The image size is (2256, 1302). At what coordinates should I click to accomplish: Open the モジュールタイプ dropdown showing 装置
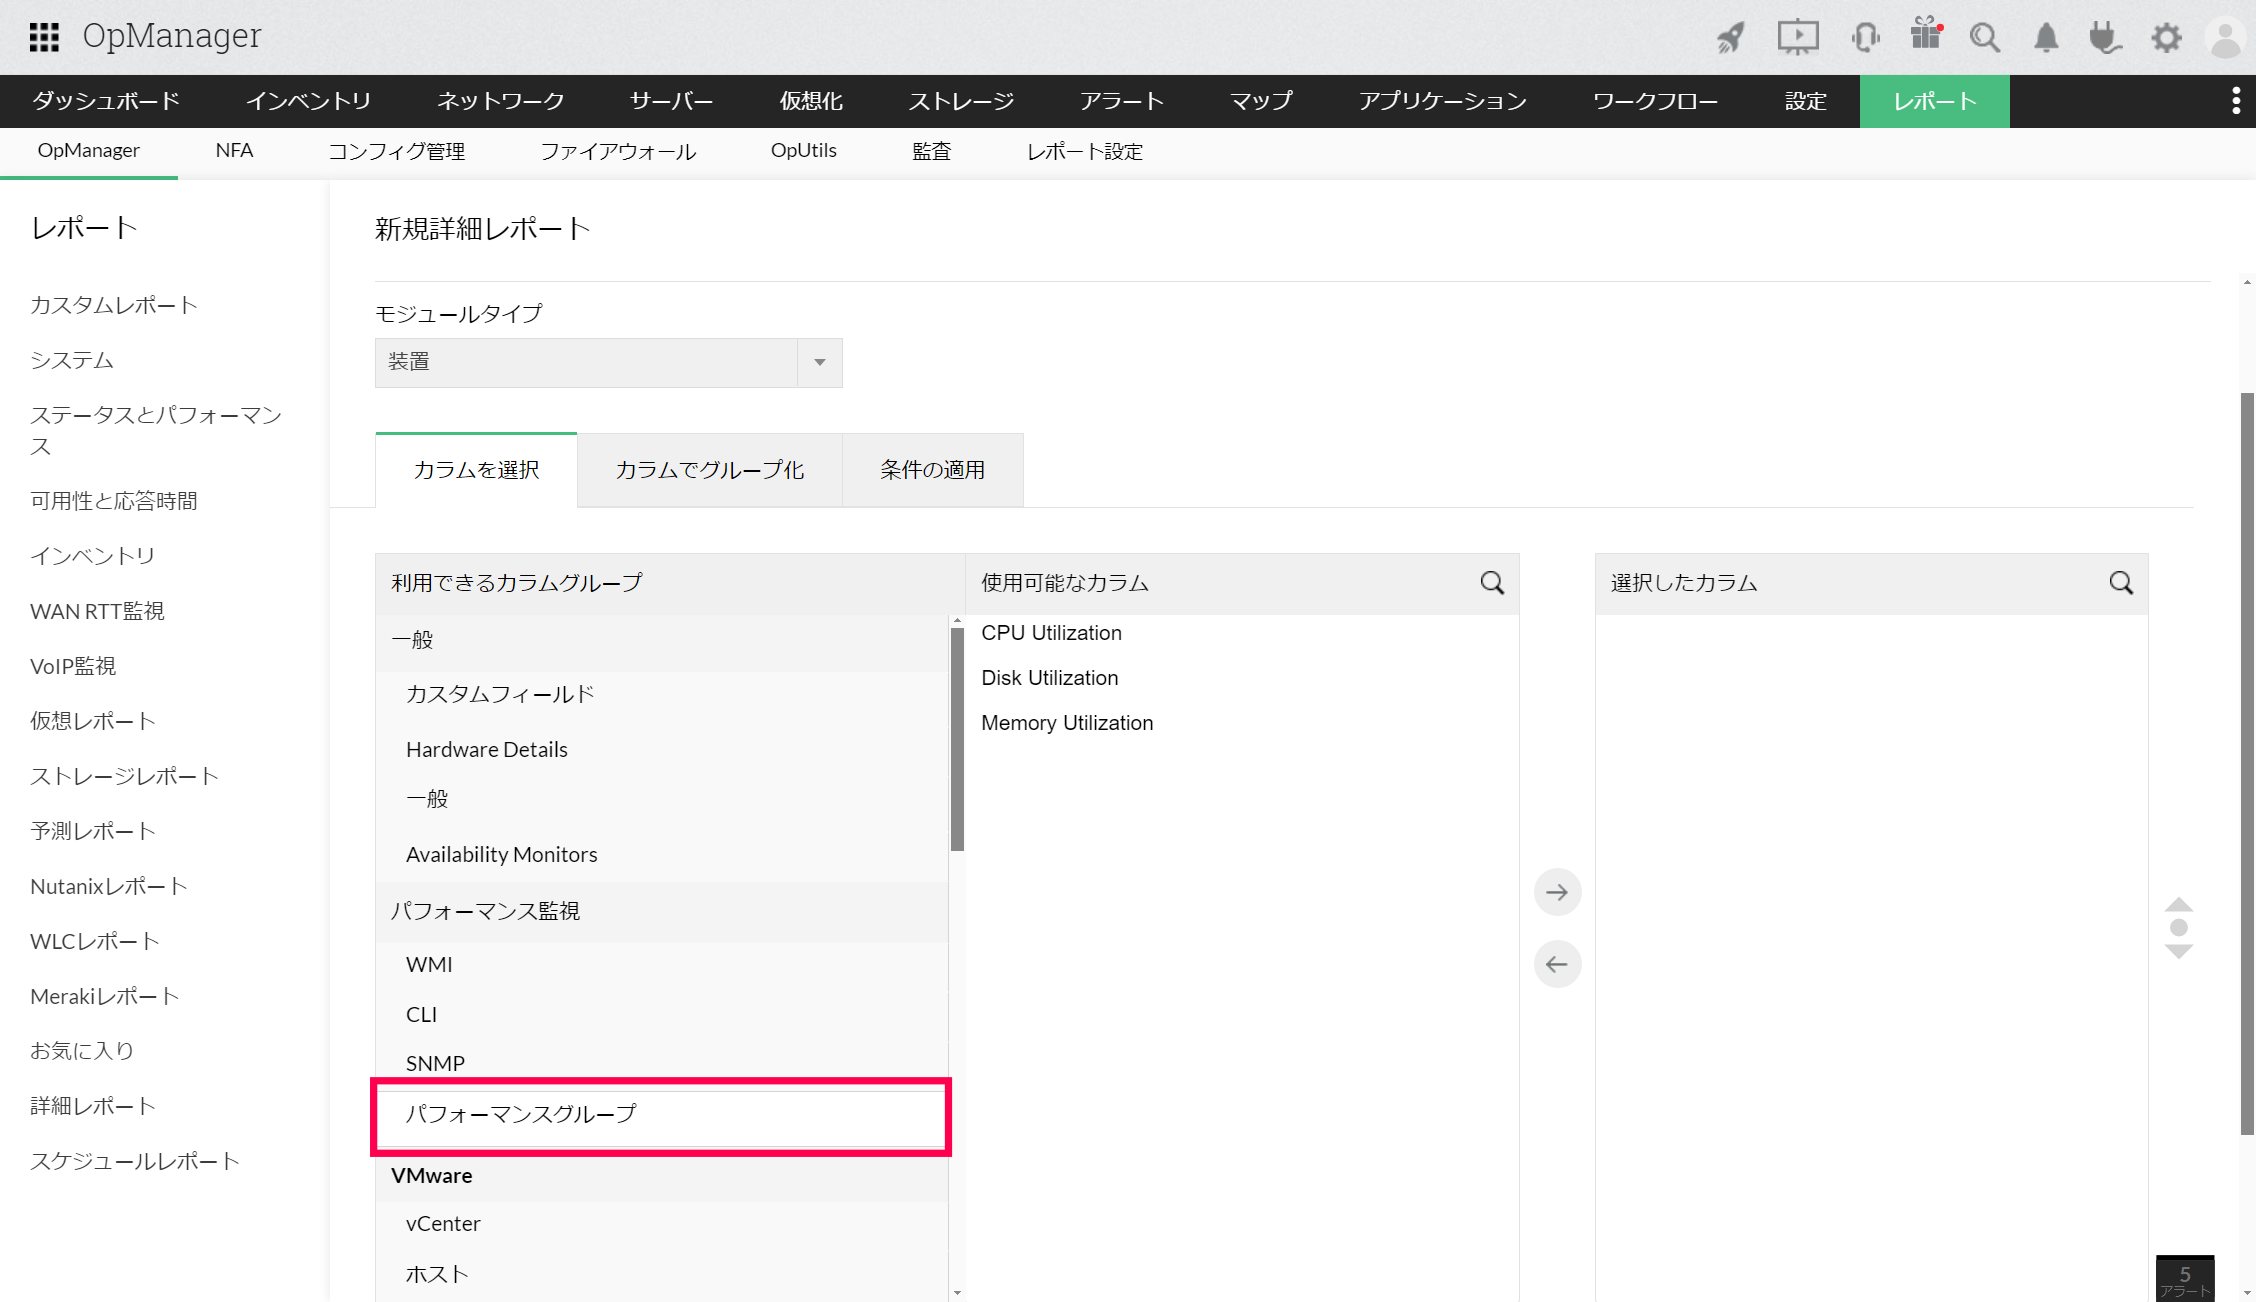coord(608,362)
